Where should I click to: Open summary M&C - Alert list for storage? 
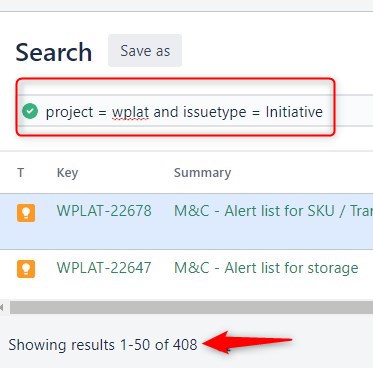(266, 268)
